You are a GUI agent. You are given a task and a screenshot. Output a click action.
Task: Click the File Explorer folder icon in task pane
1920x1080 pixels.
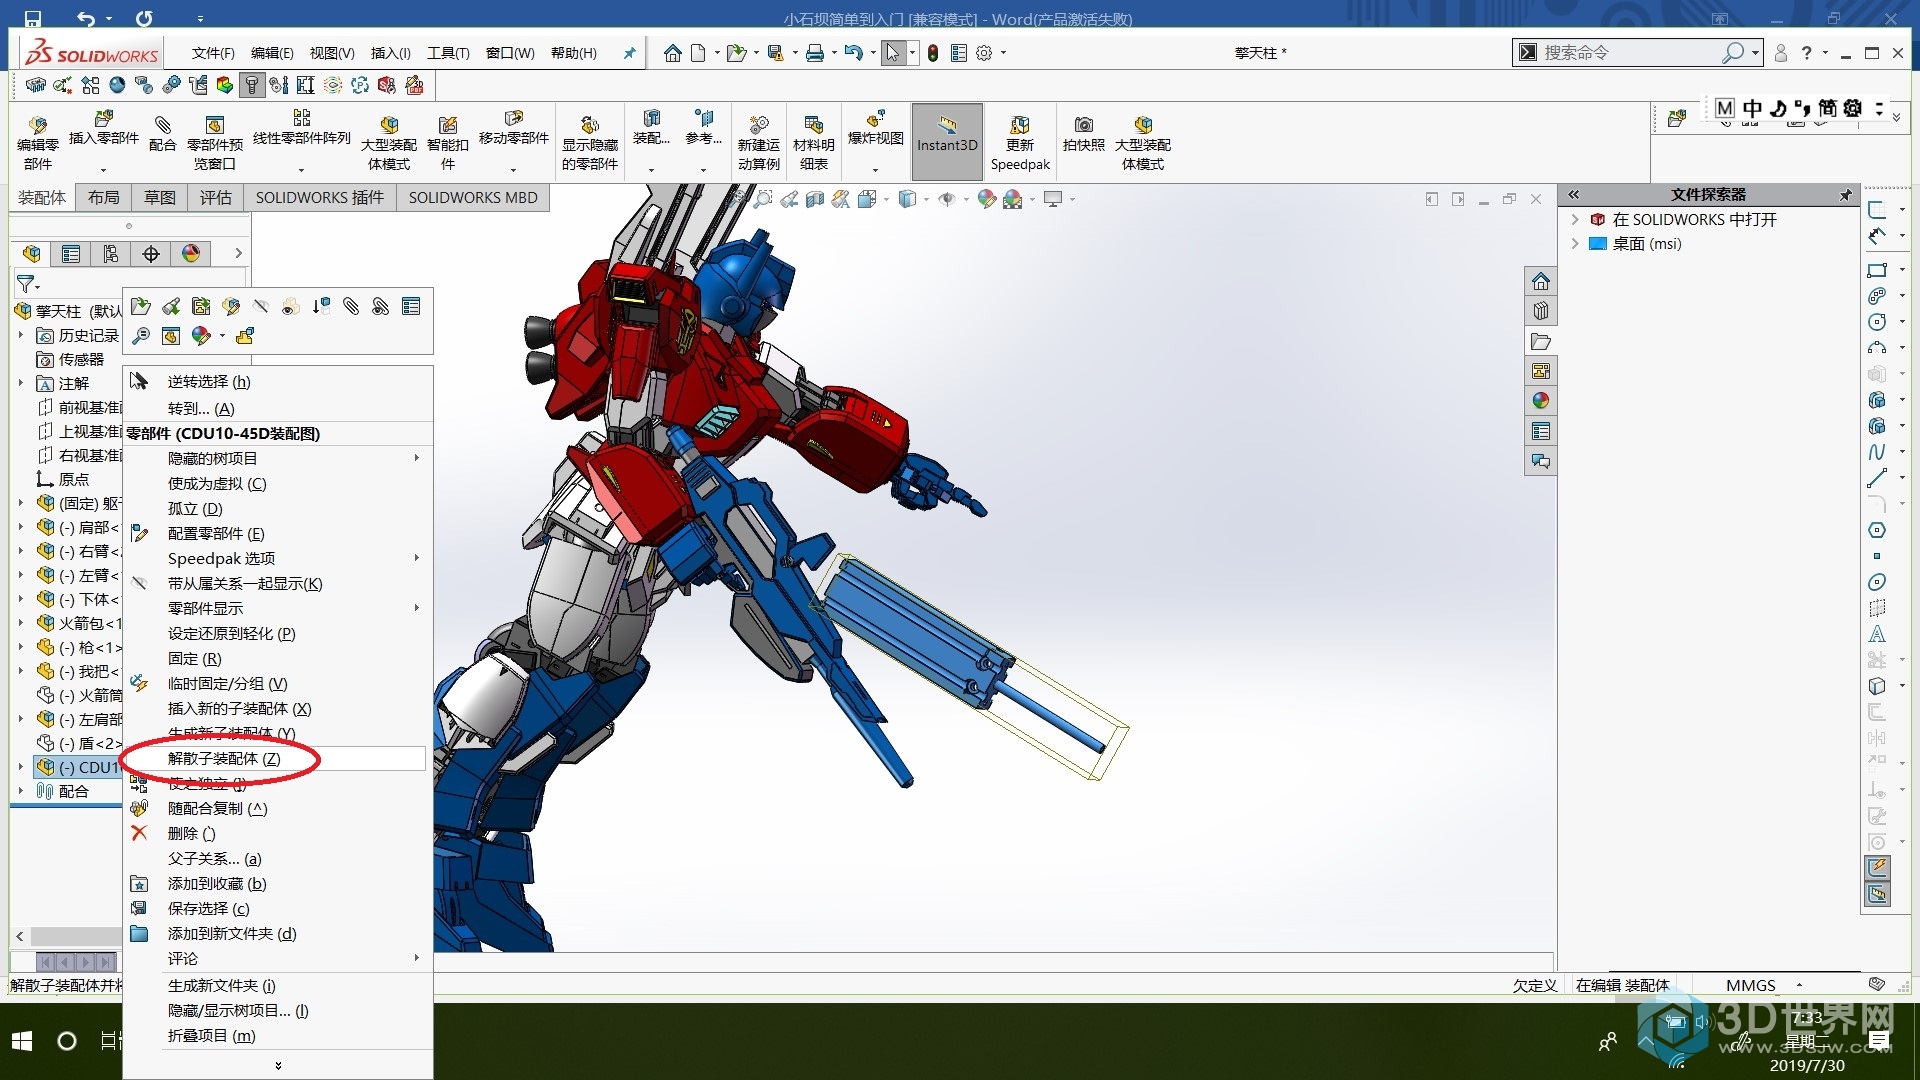click(x=1540, y=341)
